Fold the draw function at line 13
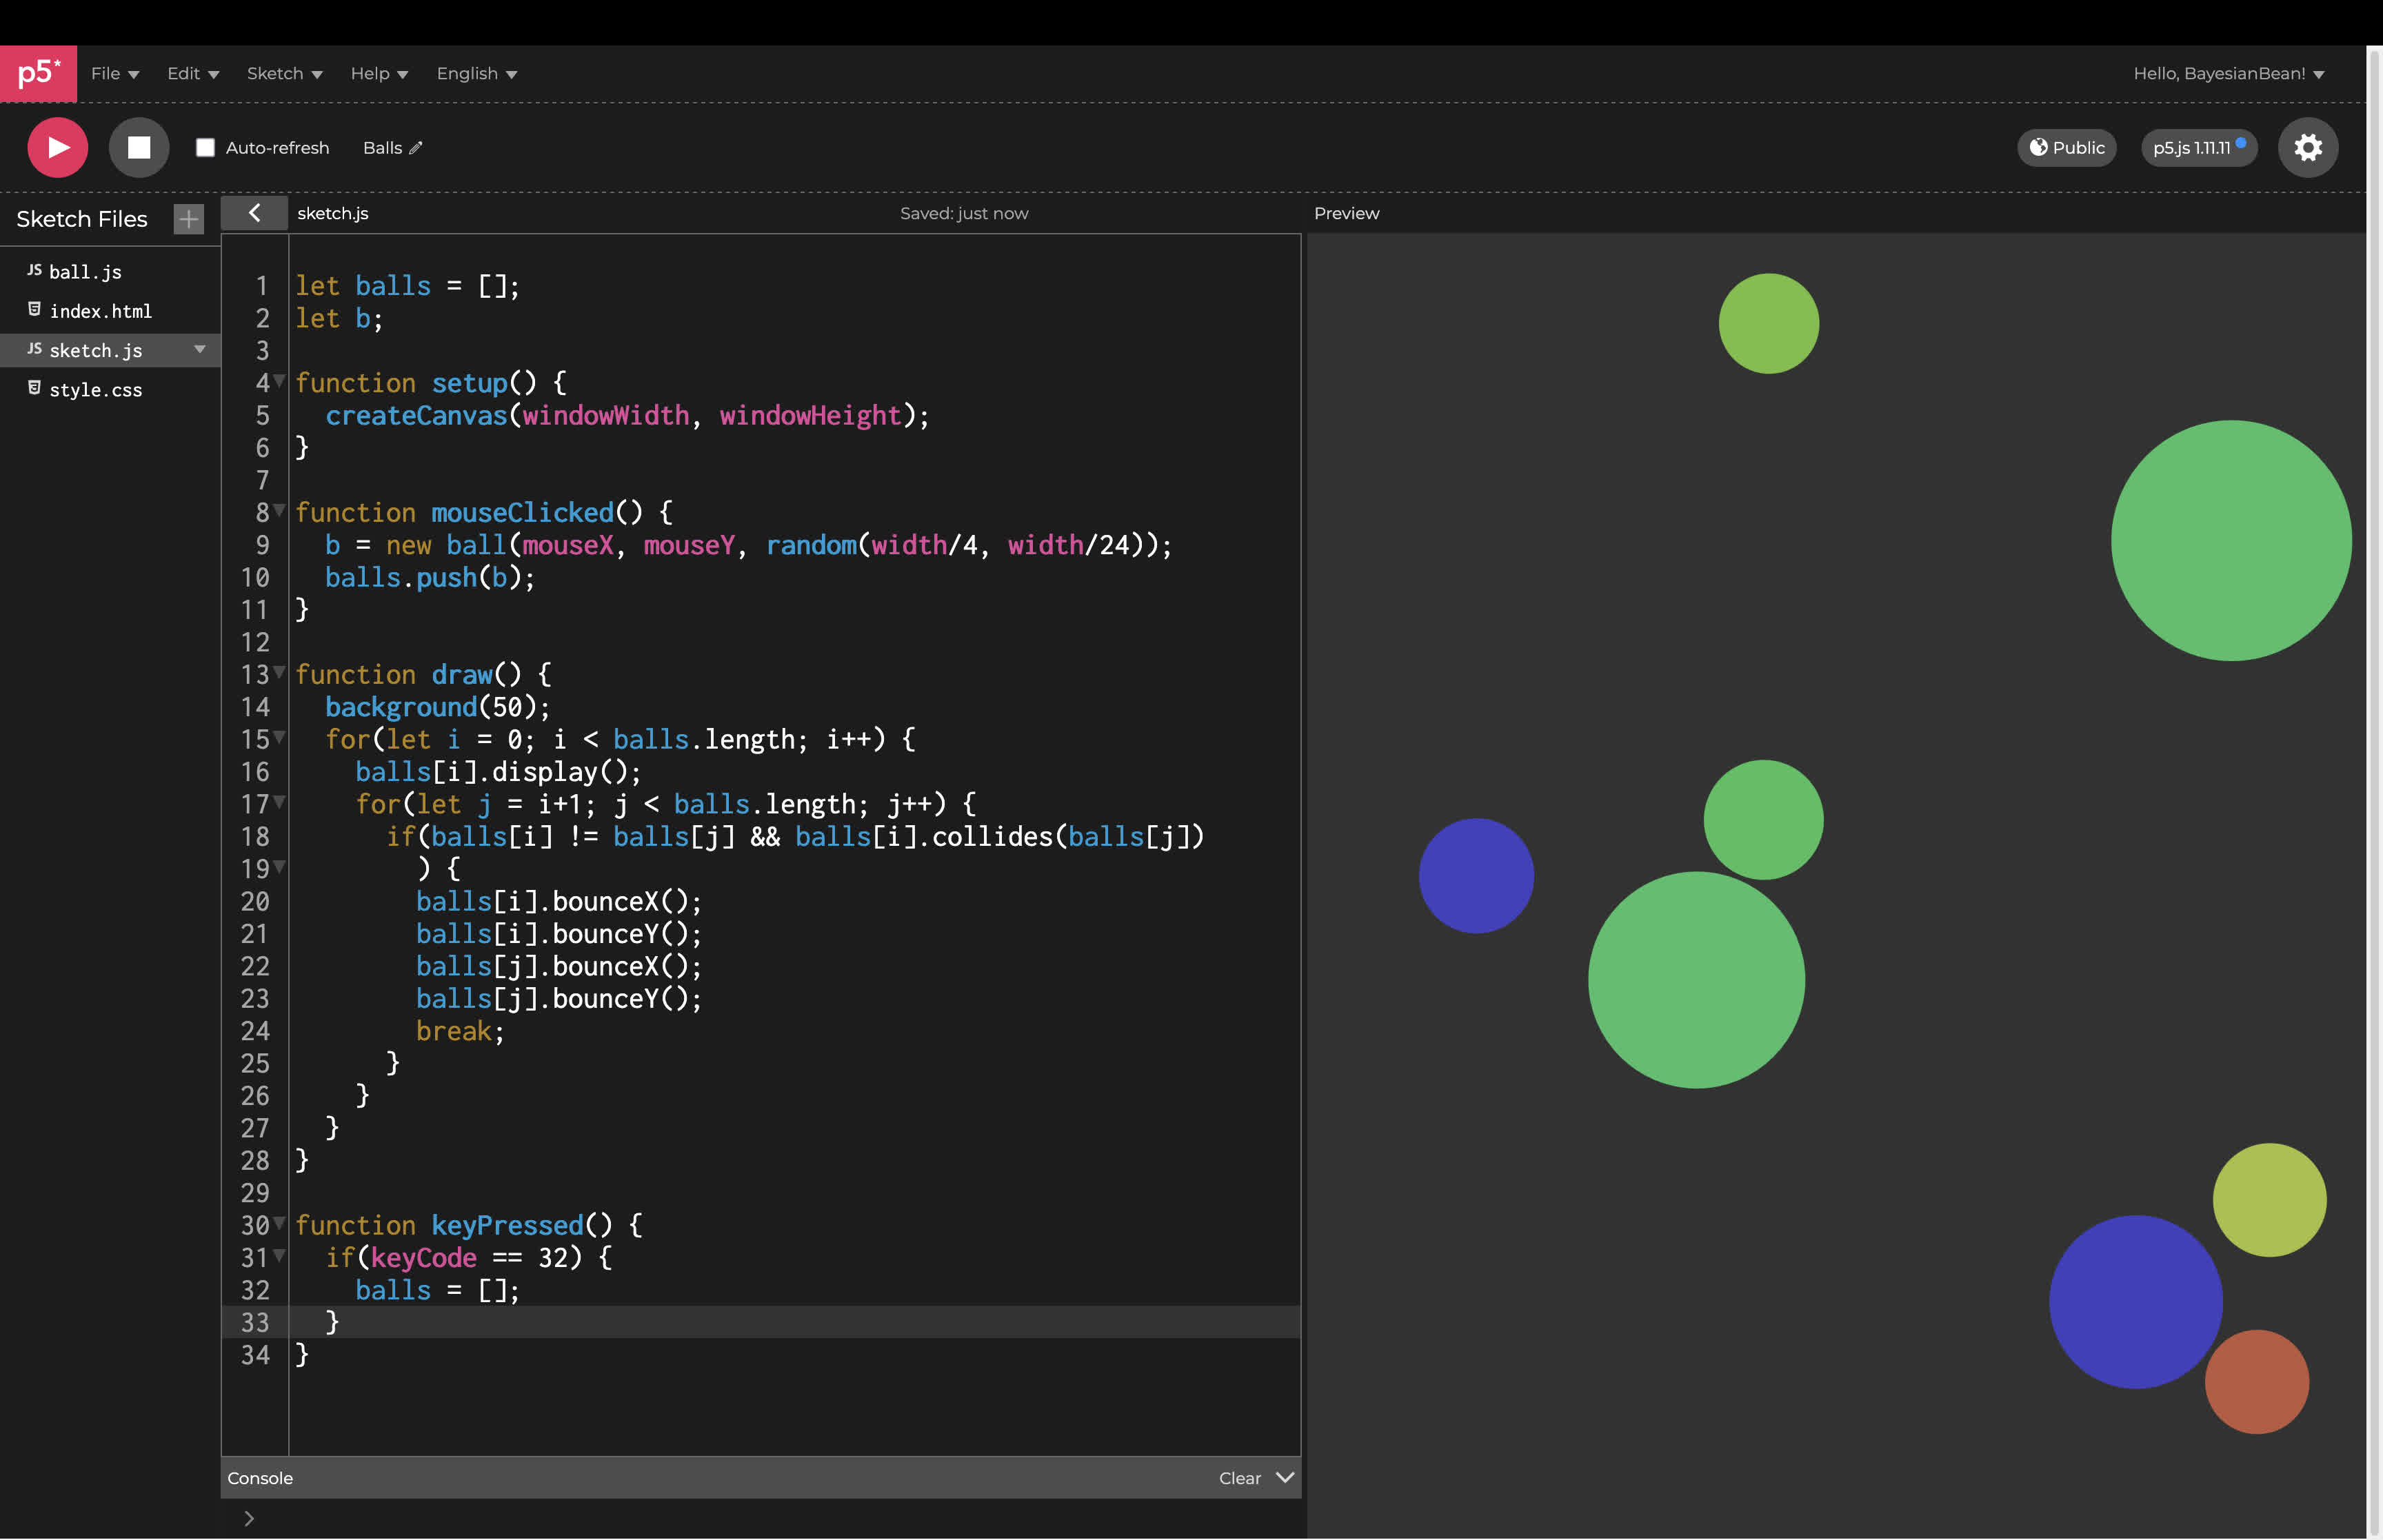The width and height of the screenshot is (2383, 1540). click(280, 672)
